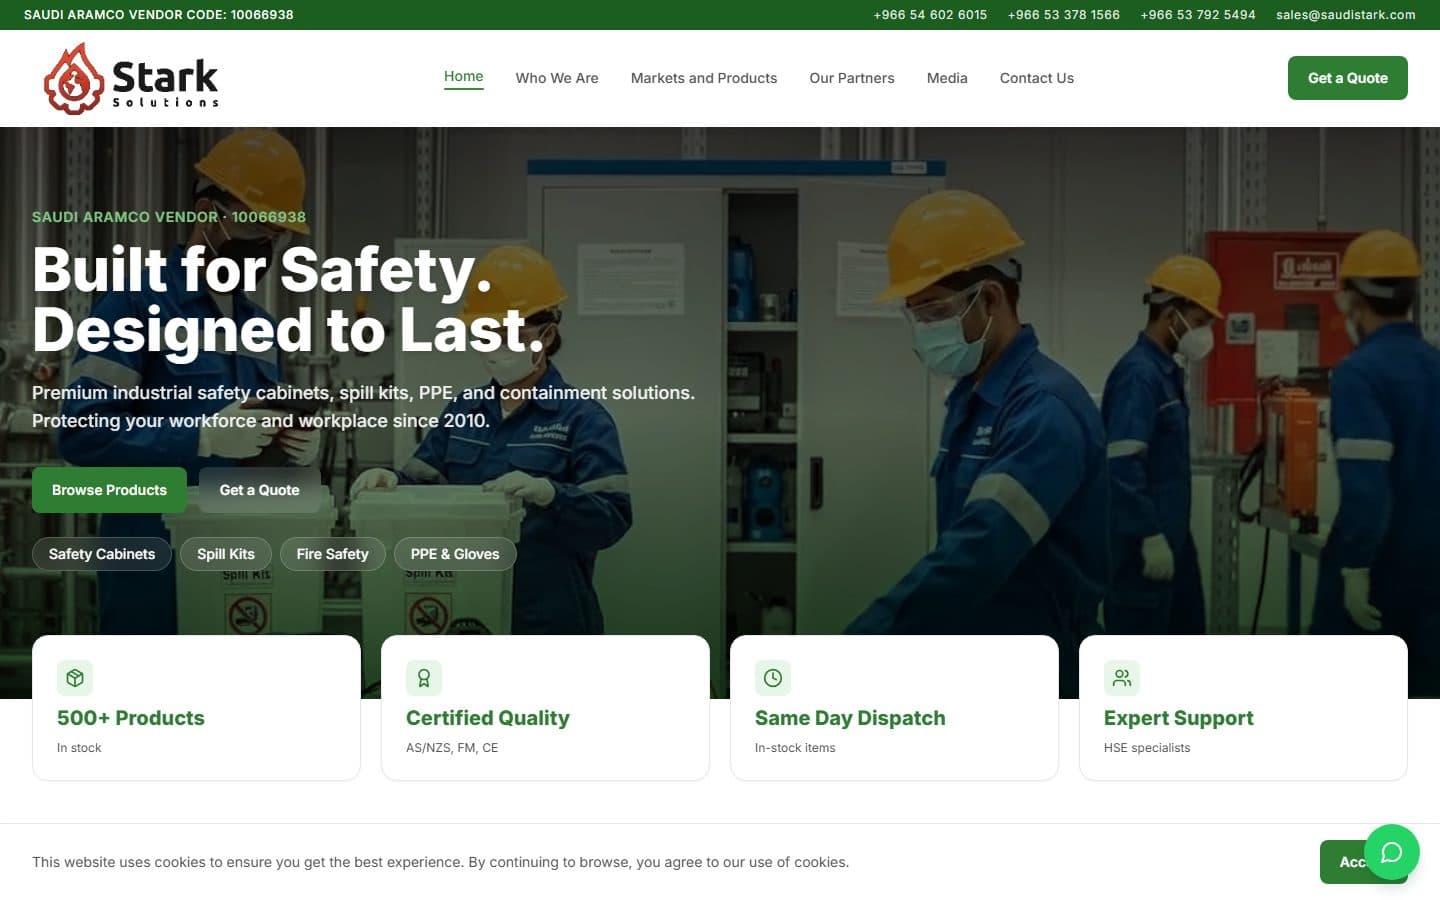1440x900 pixels.
Task: Select the PPE & Gloves category pill
Action: click(455, 554)
